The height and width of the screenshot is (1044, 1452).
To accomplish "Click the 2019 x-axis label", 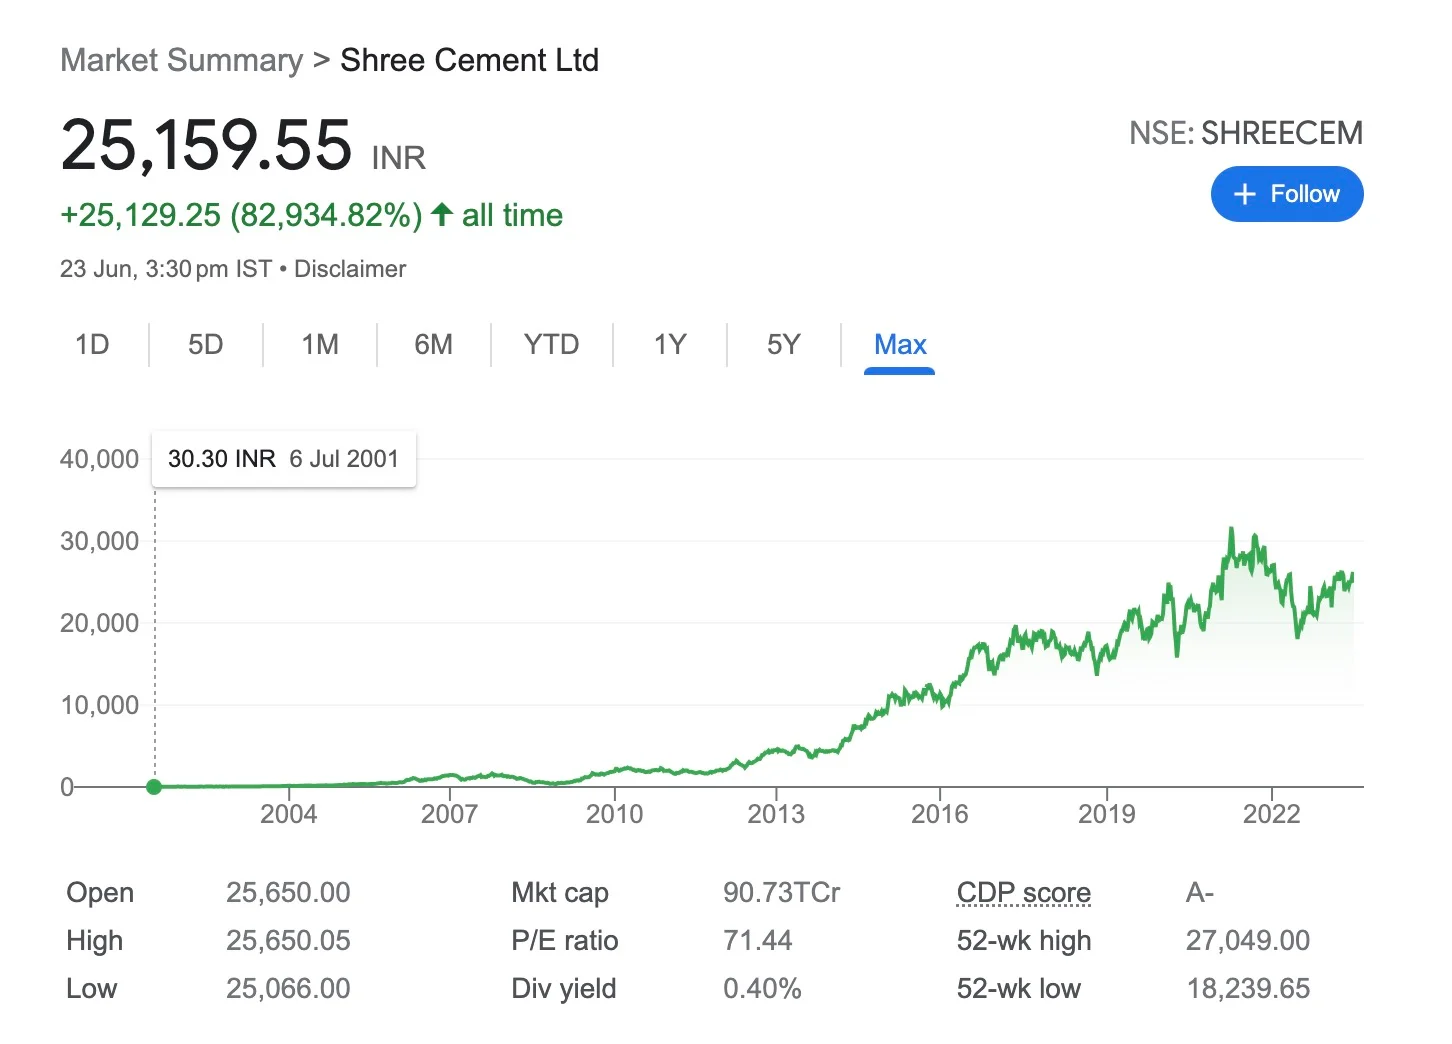I will click(1106, 814).
